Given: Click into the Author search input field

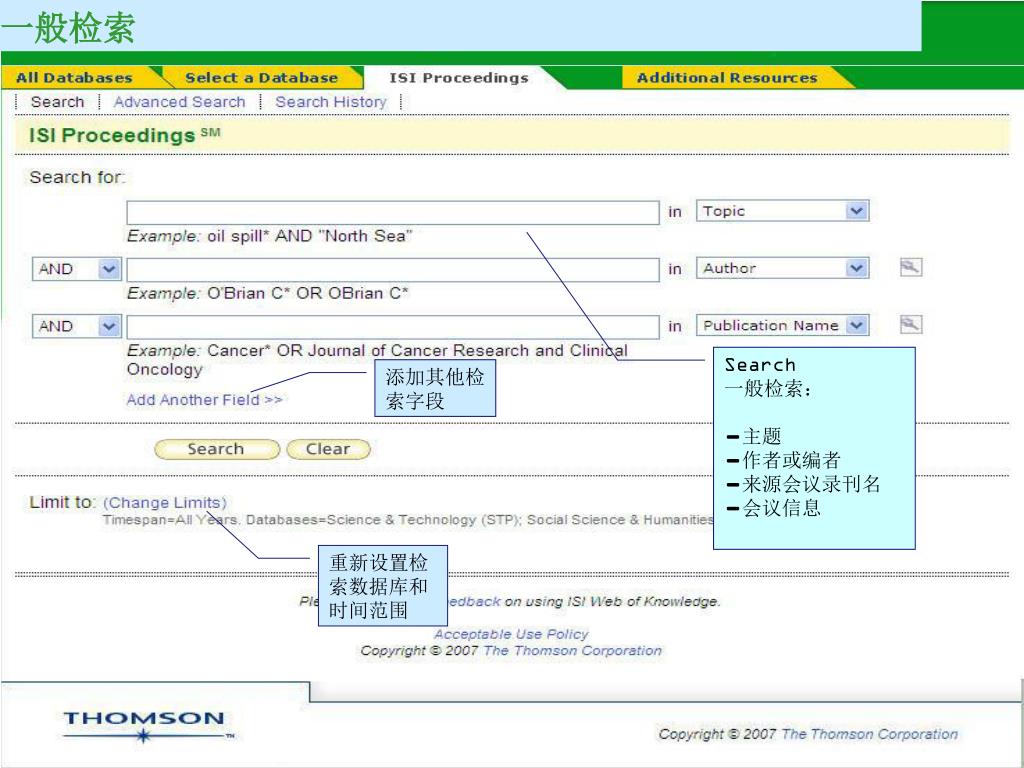Looking at the screenshot, I should pos(392,270).
